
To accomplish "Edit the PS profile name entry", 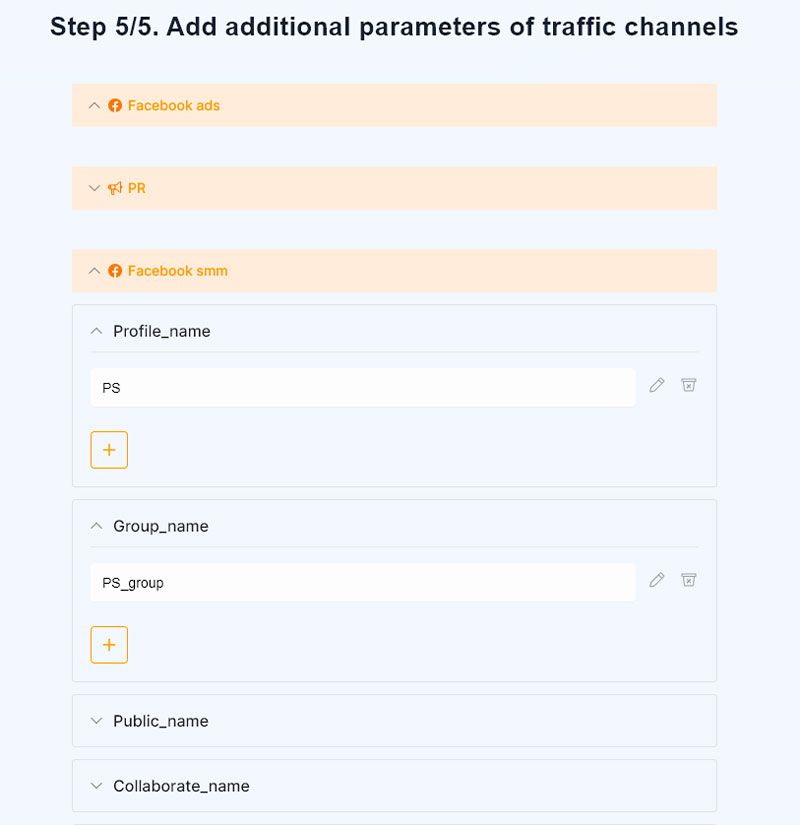I will (656, 385).
